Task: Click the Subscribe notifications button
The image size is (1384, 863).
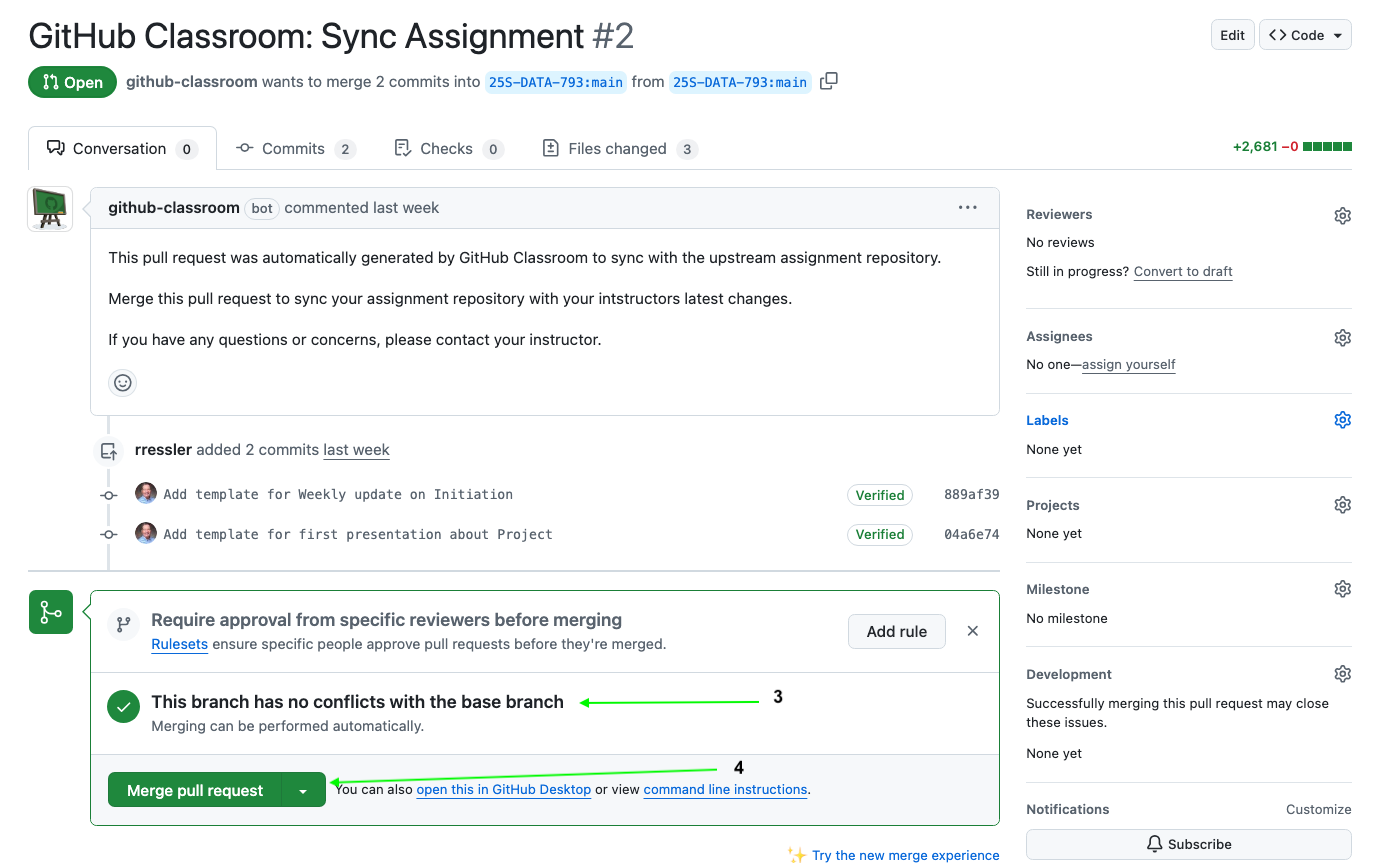Action: click(1189, 844)
